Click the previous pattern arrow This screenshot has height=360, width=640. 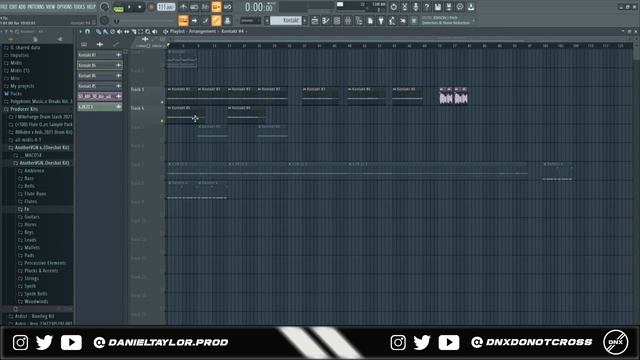(267, 20)
